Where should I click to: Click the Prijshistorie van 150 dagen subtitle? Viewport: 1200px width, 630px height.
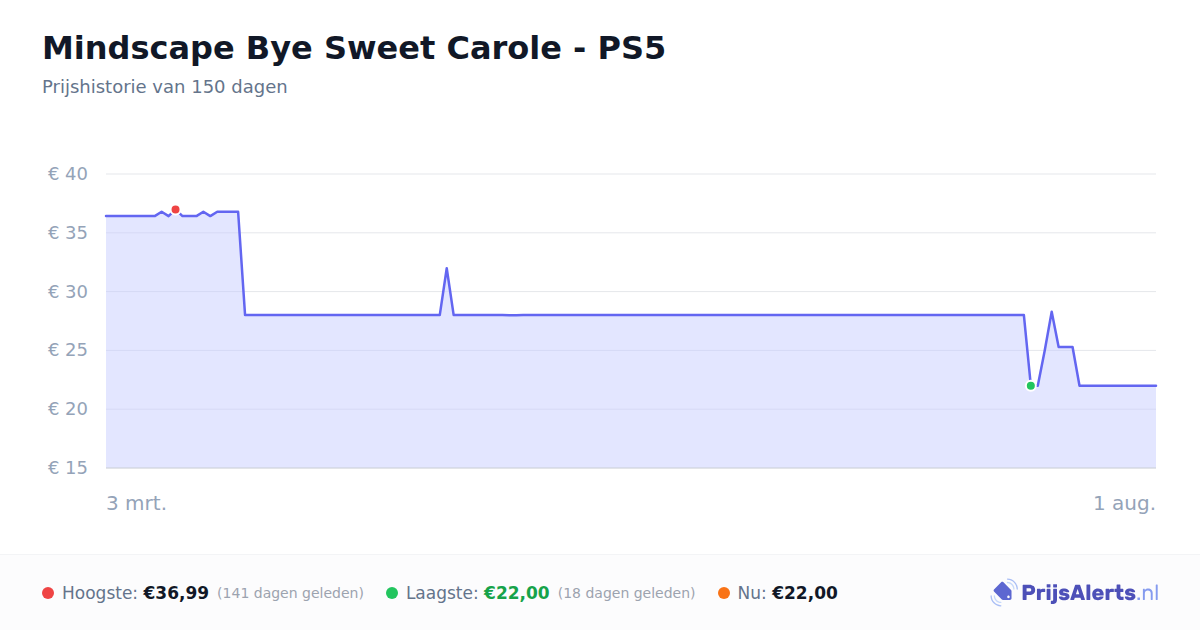click(165, 87)
